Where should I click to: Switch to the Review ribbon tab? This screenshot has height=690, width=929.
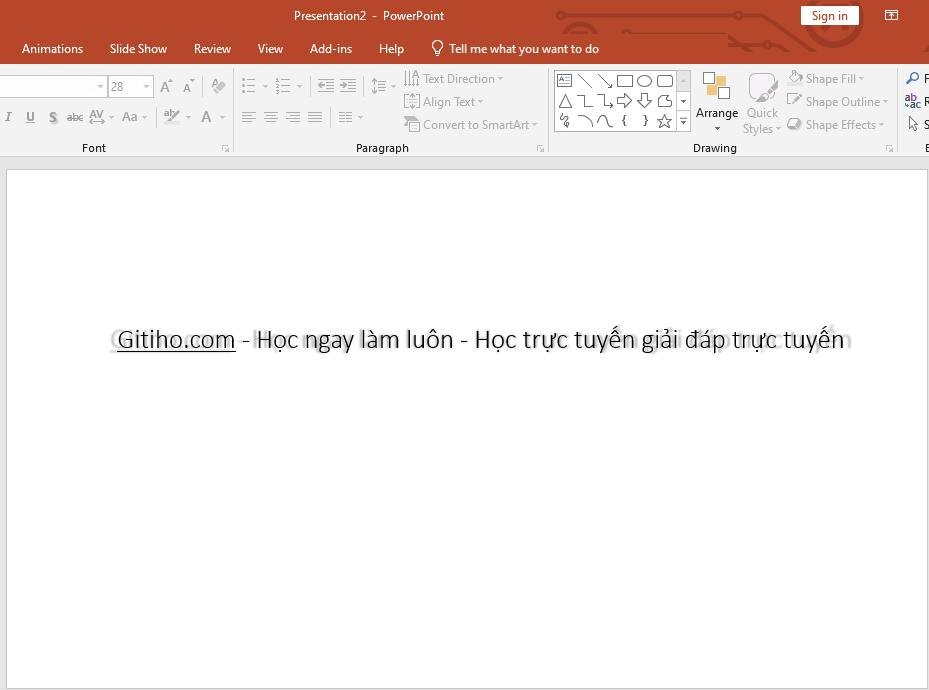click(x=212, y=48)
